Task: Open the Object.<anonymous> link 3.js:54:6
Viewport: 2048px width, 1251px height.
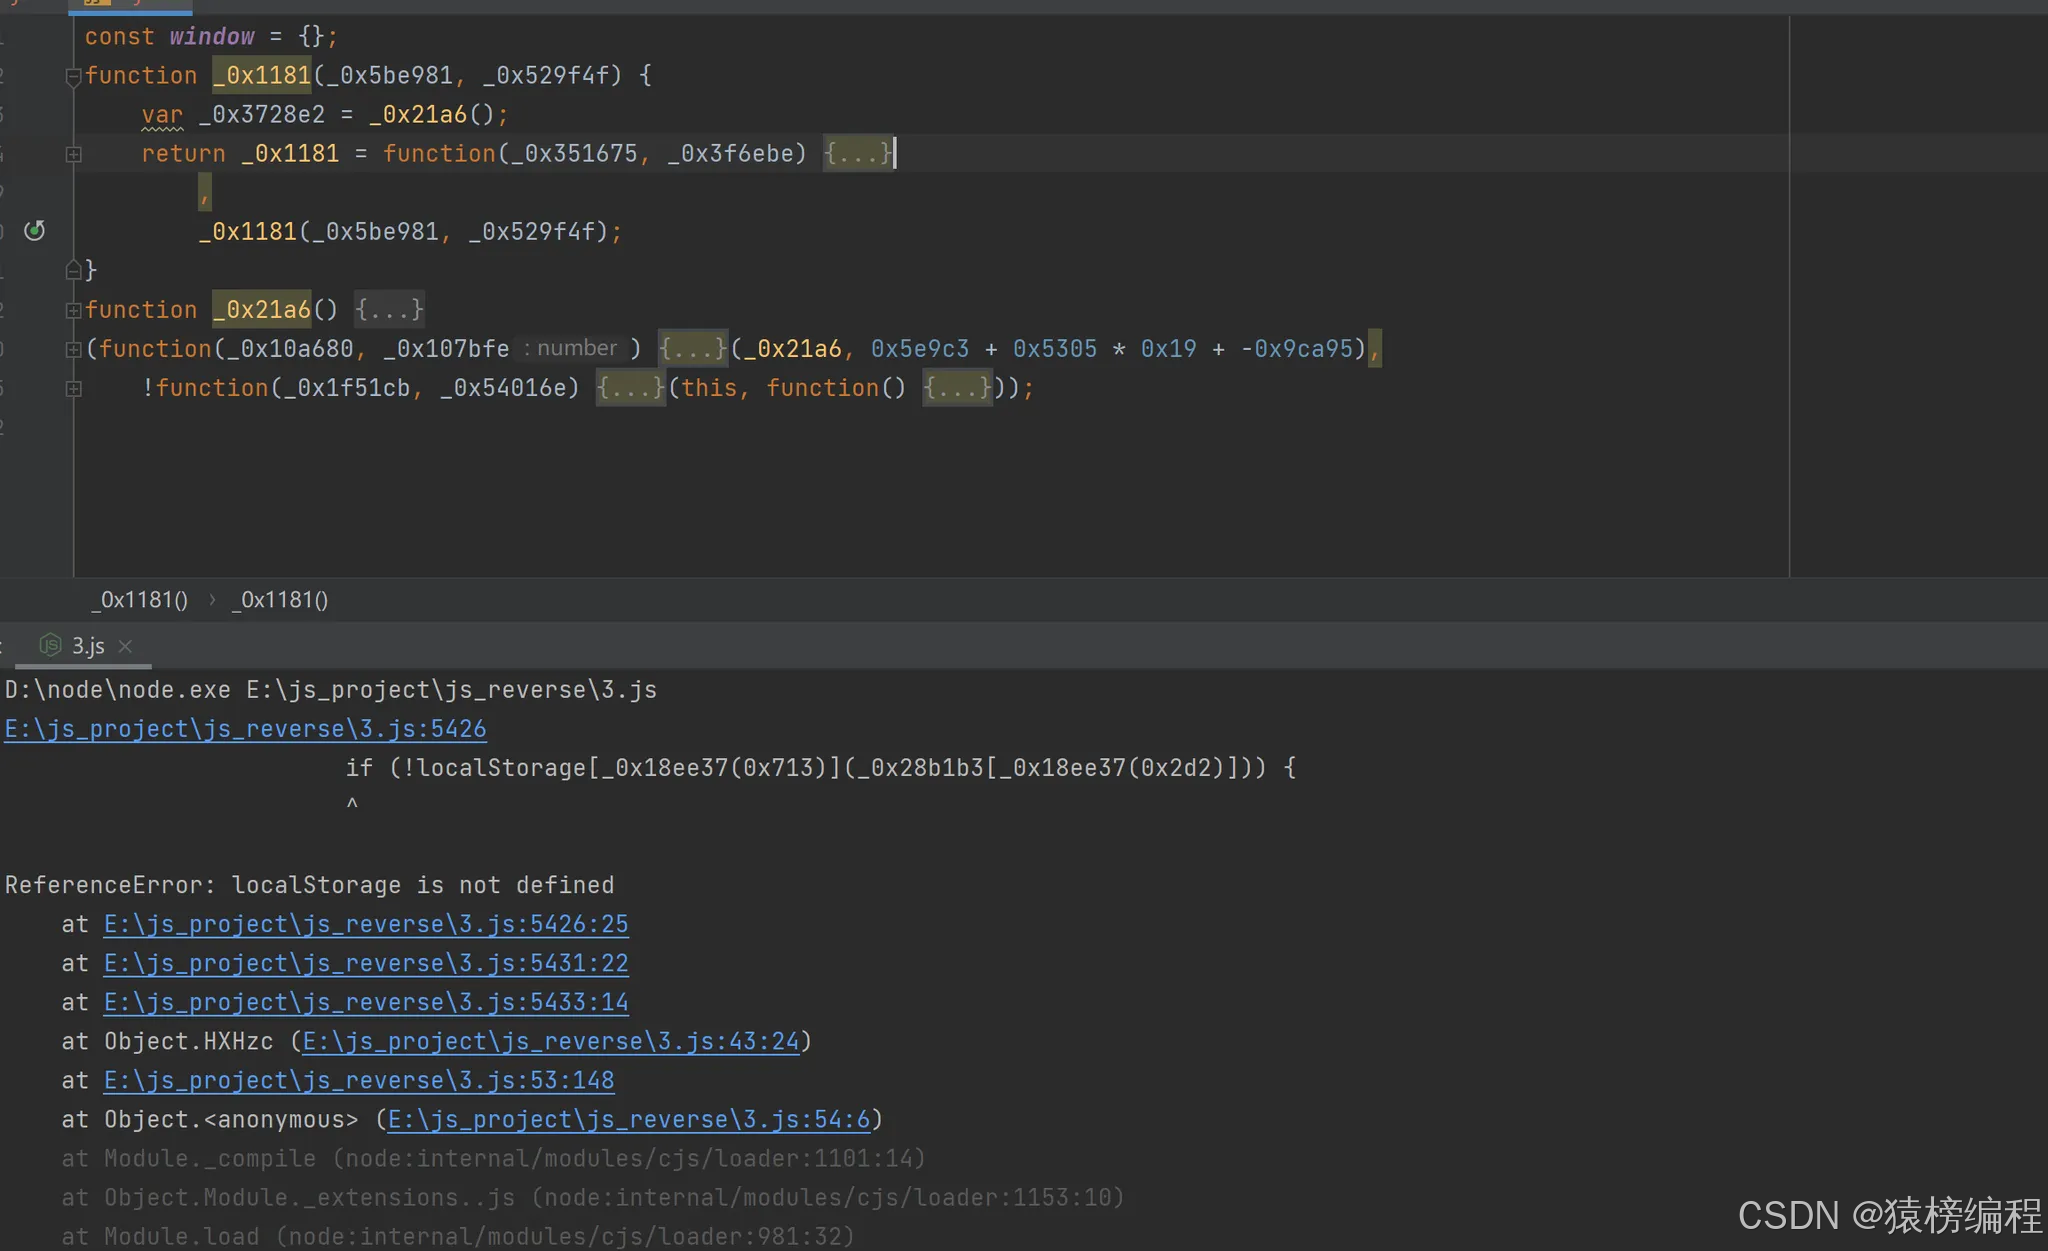Action: (x=628, y=1119)
